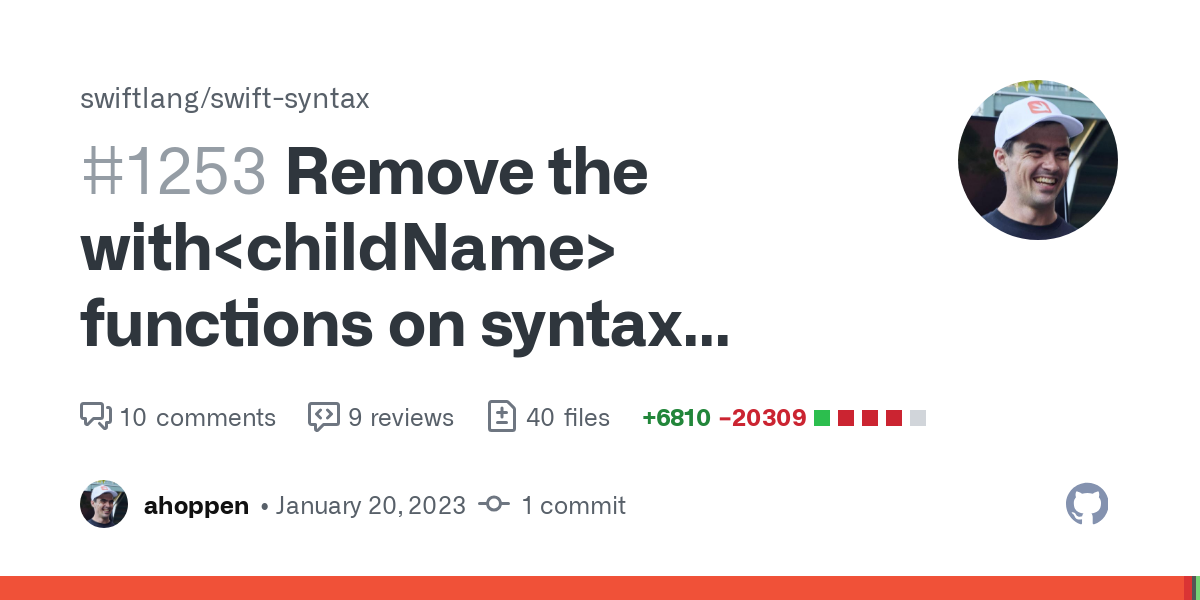Show the 40 files changed

(567, 417)
